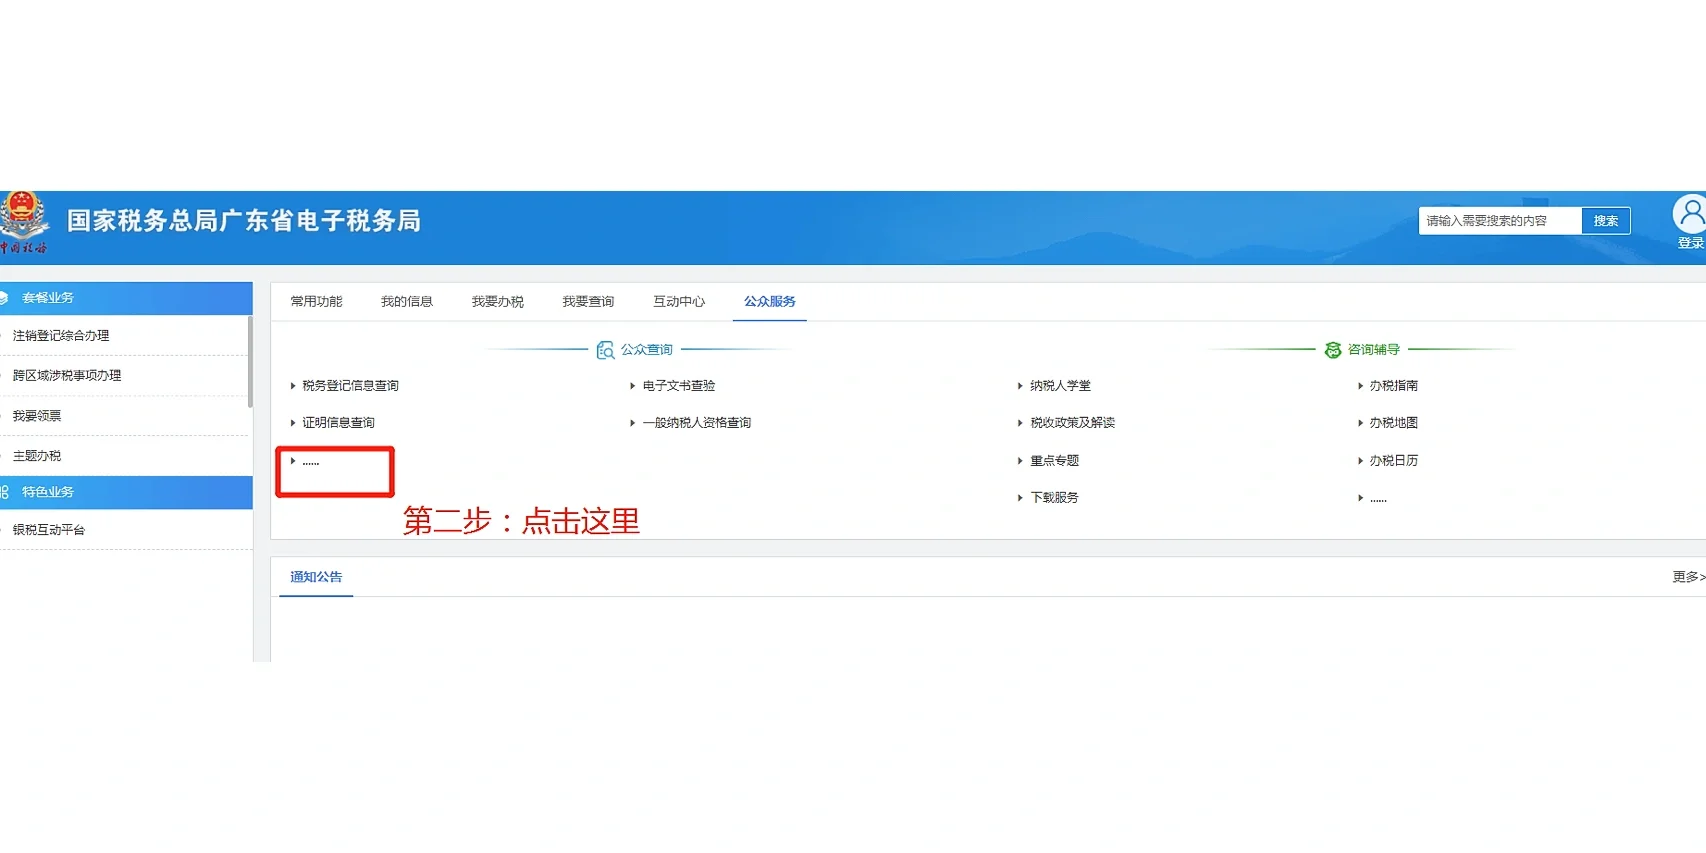Click arrow bullet beside 下载服务

click(x=1020, y=498)
